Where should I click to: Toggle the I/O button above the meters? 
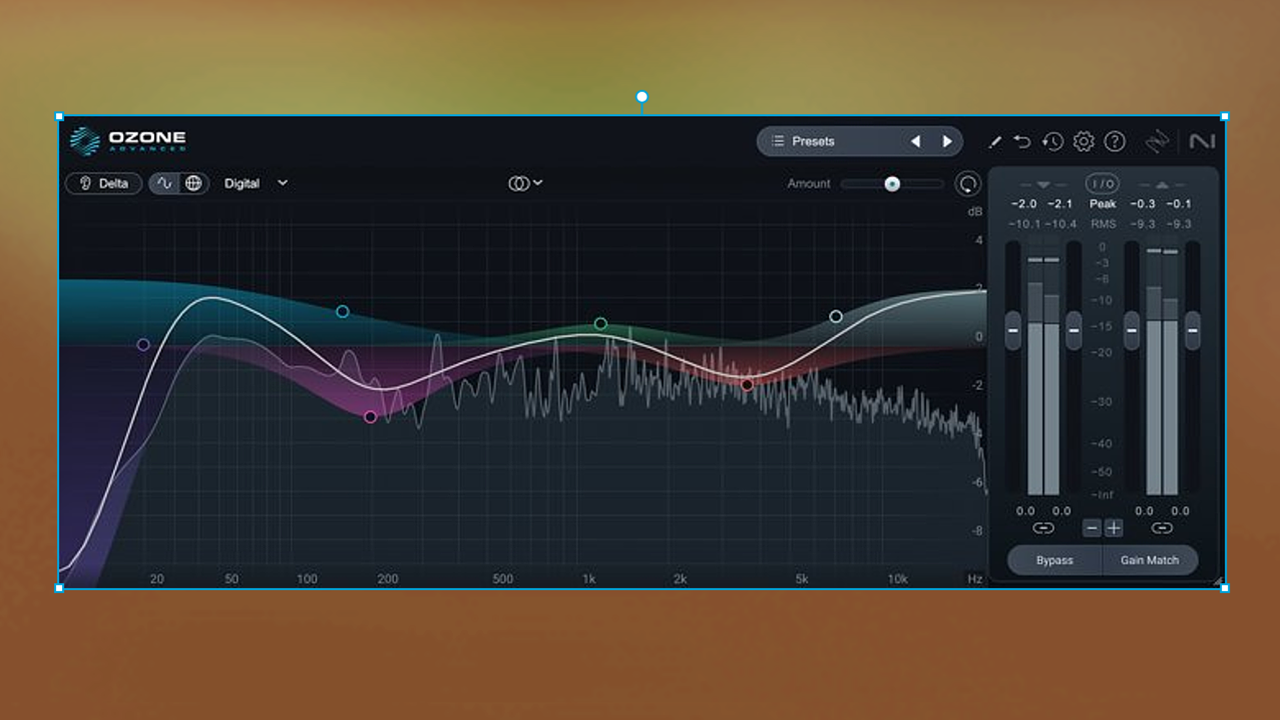click(1102, 183)
